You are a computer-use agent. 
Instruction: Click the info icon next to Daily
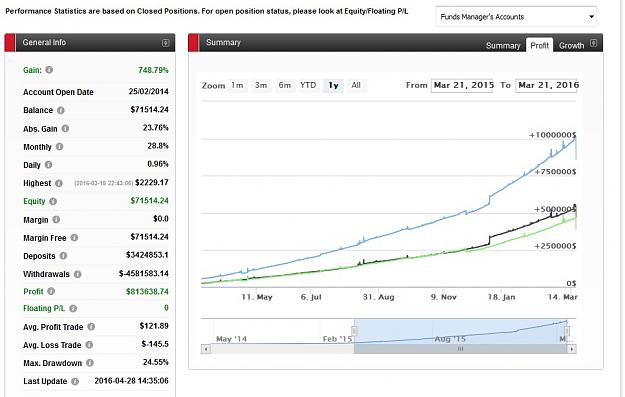click(x=48, y=165)
